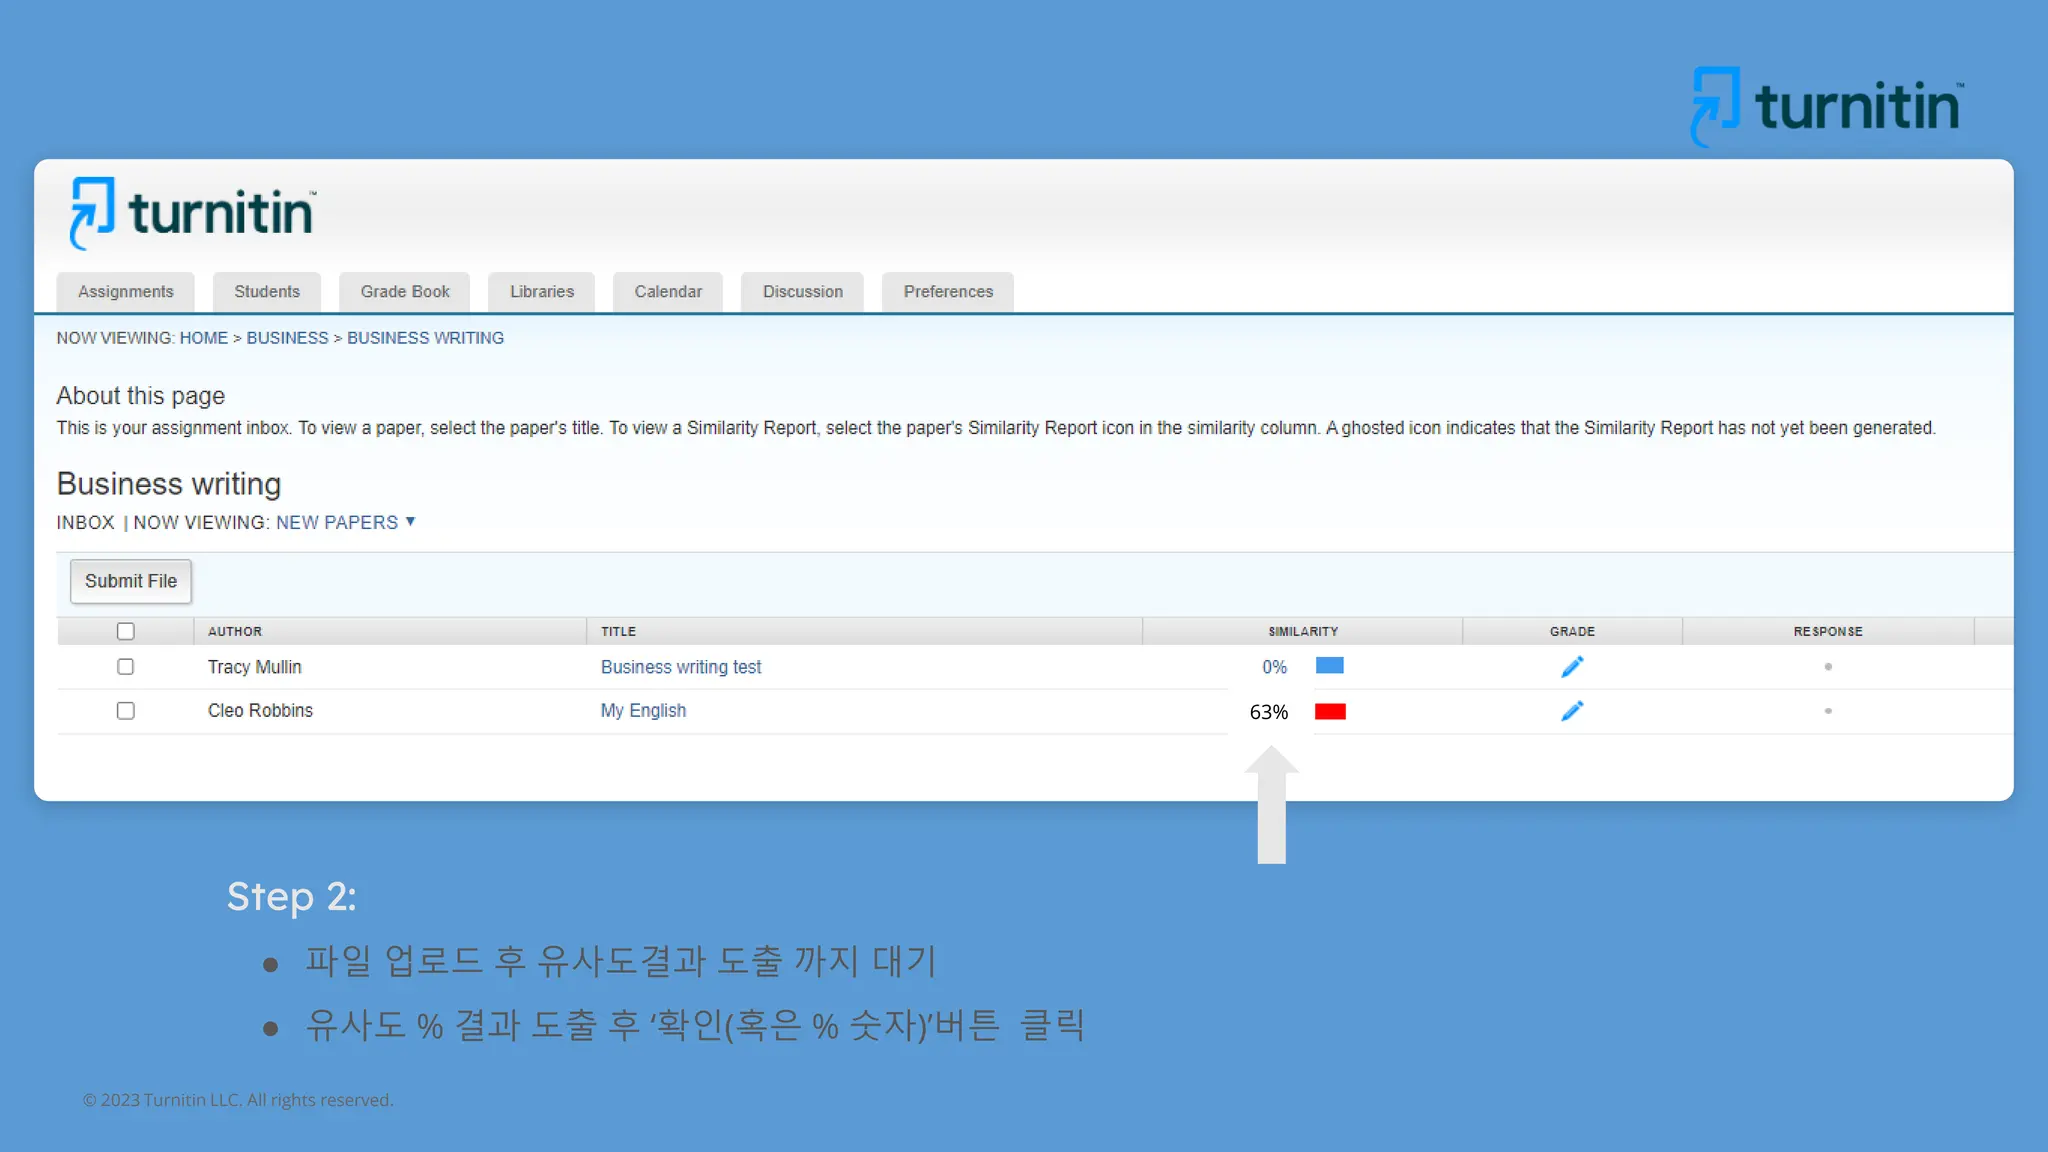Go to the Libraries tab
The width and height of the screenshot is (2048, 1152).
(542, 292)
